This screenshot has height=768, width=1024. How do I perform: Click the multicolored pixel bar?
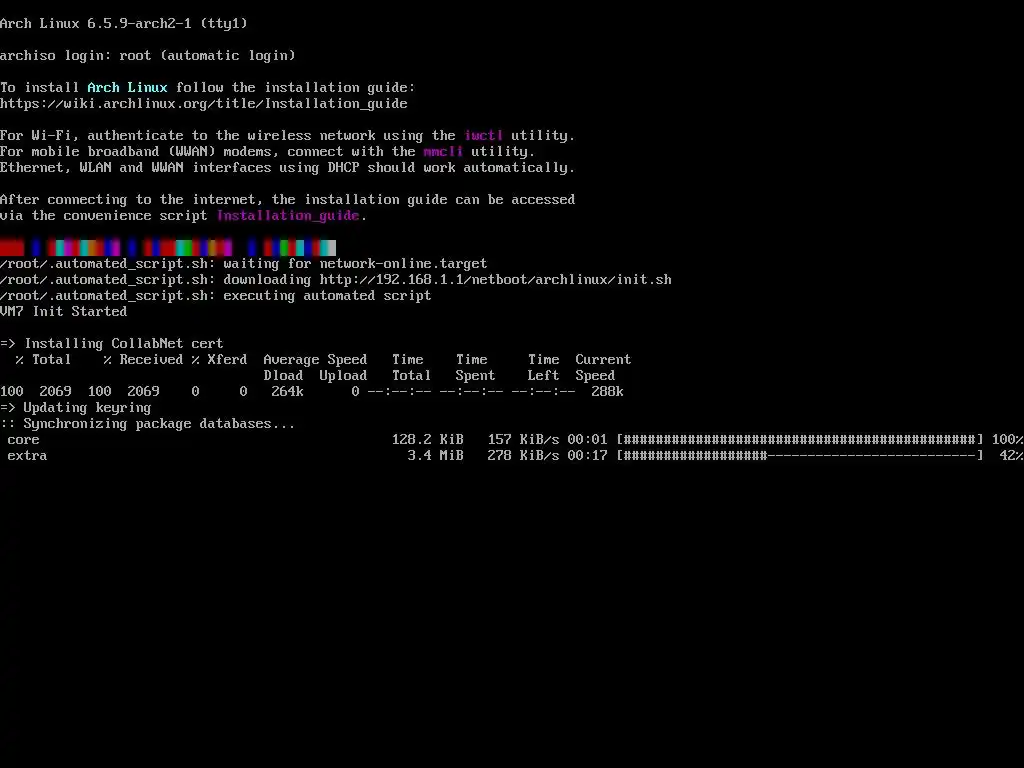click(x=168, y=248)
